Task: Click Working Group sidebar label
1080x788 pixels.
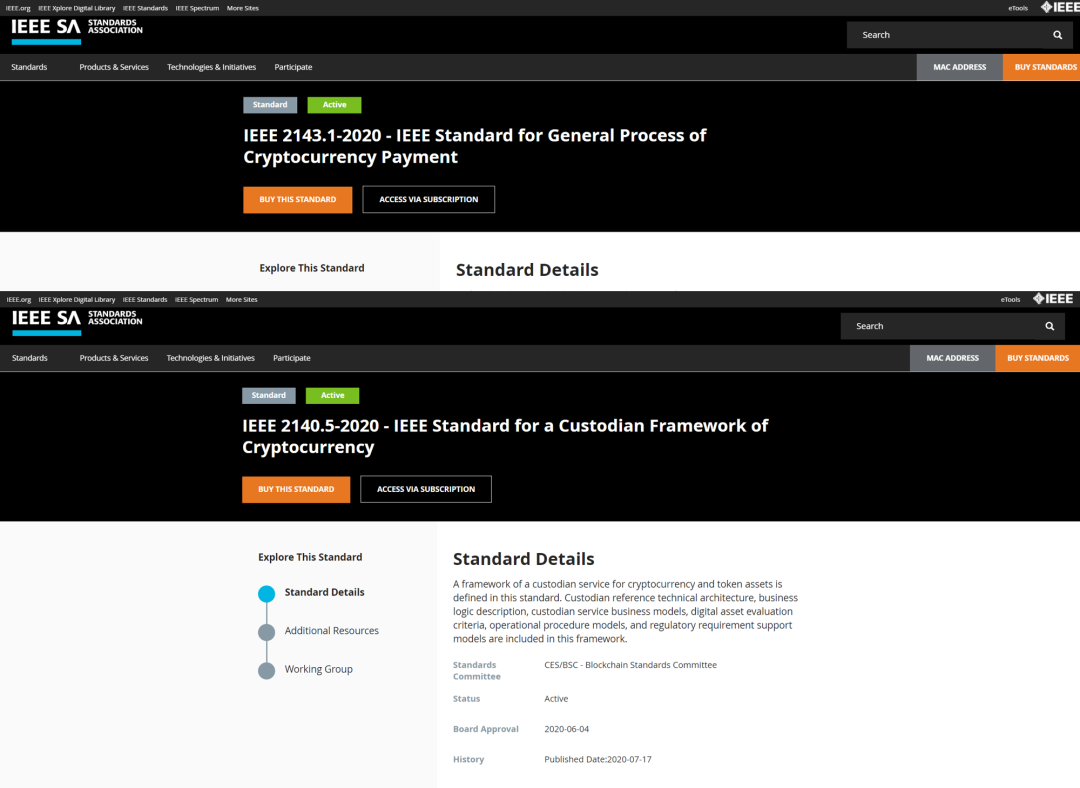Action: tap(318, 670)
